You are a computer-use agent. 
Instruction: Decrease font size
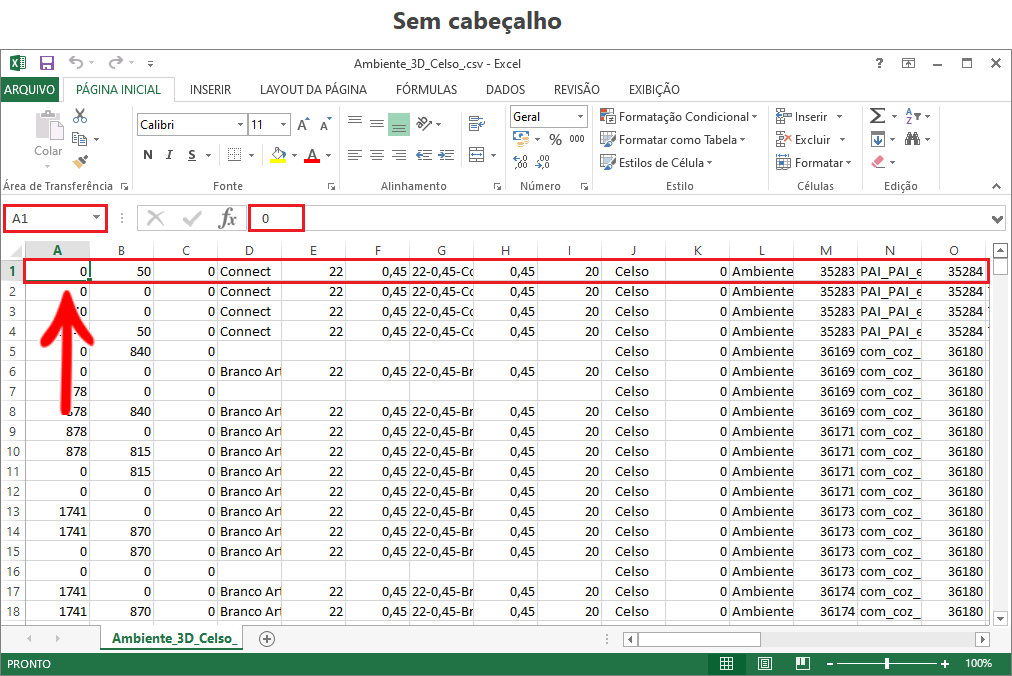click(x=325, y=125)
